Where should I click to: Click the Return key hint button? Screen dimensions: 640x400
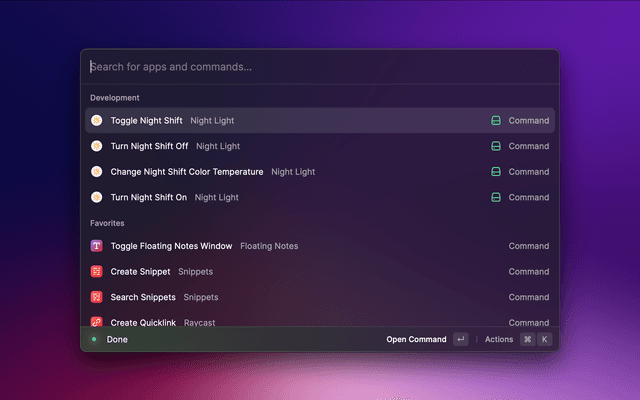click(460, 339)
